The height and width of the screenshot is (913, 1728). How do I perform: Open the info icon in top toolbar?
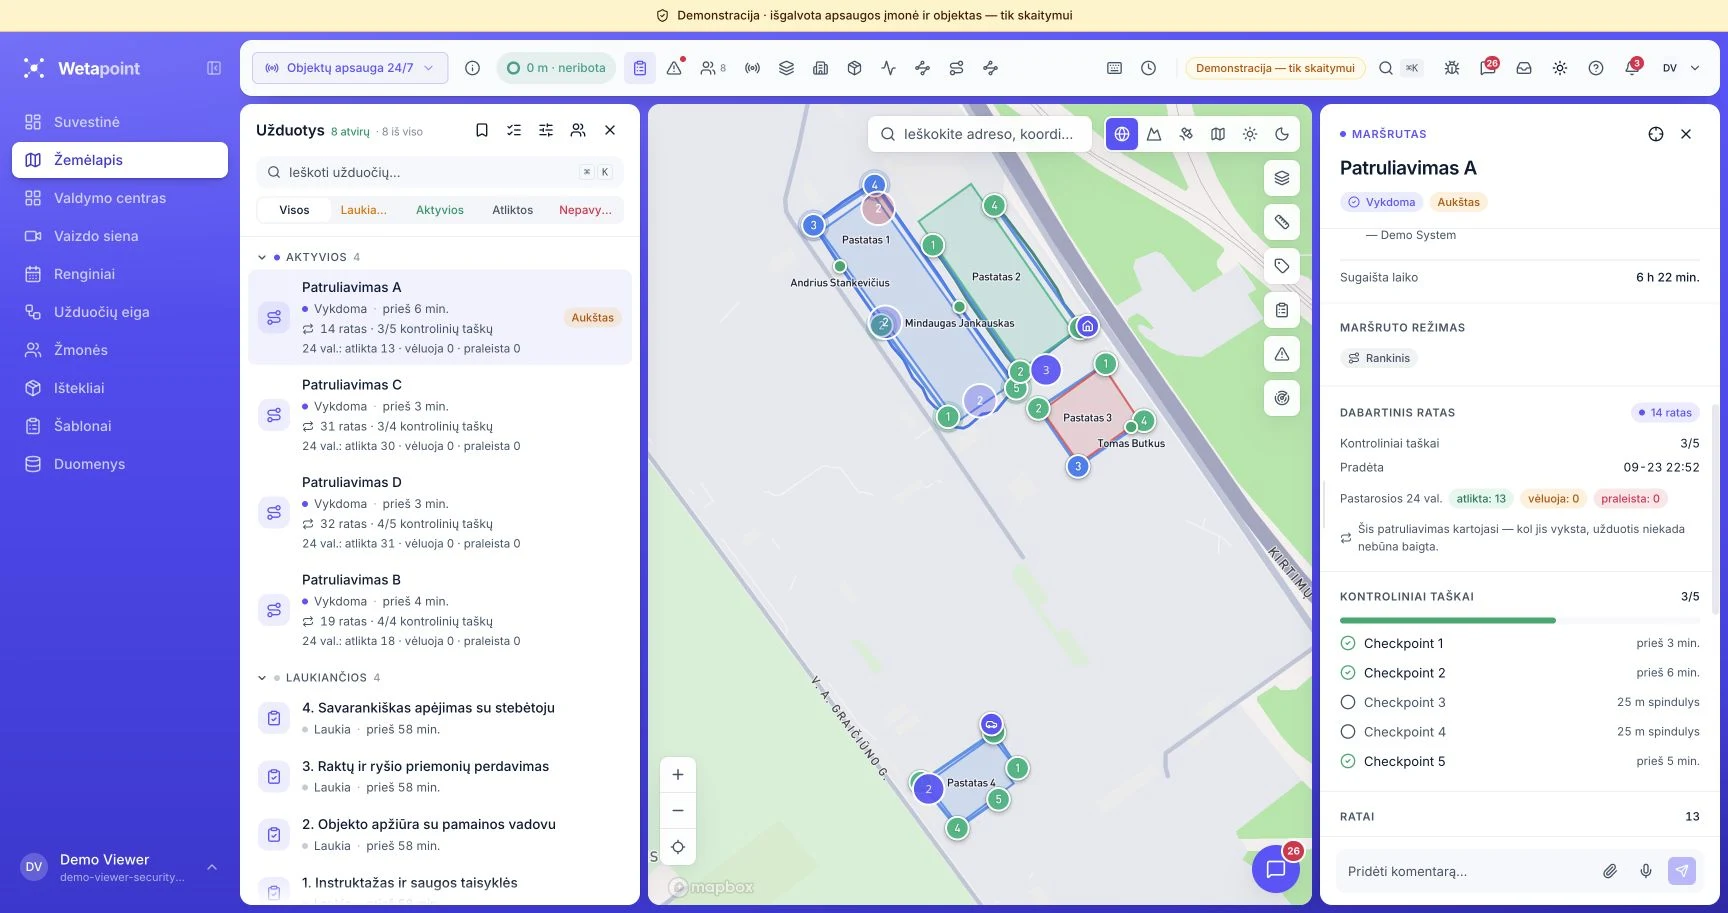pos(473,68)
